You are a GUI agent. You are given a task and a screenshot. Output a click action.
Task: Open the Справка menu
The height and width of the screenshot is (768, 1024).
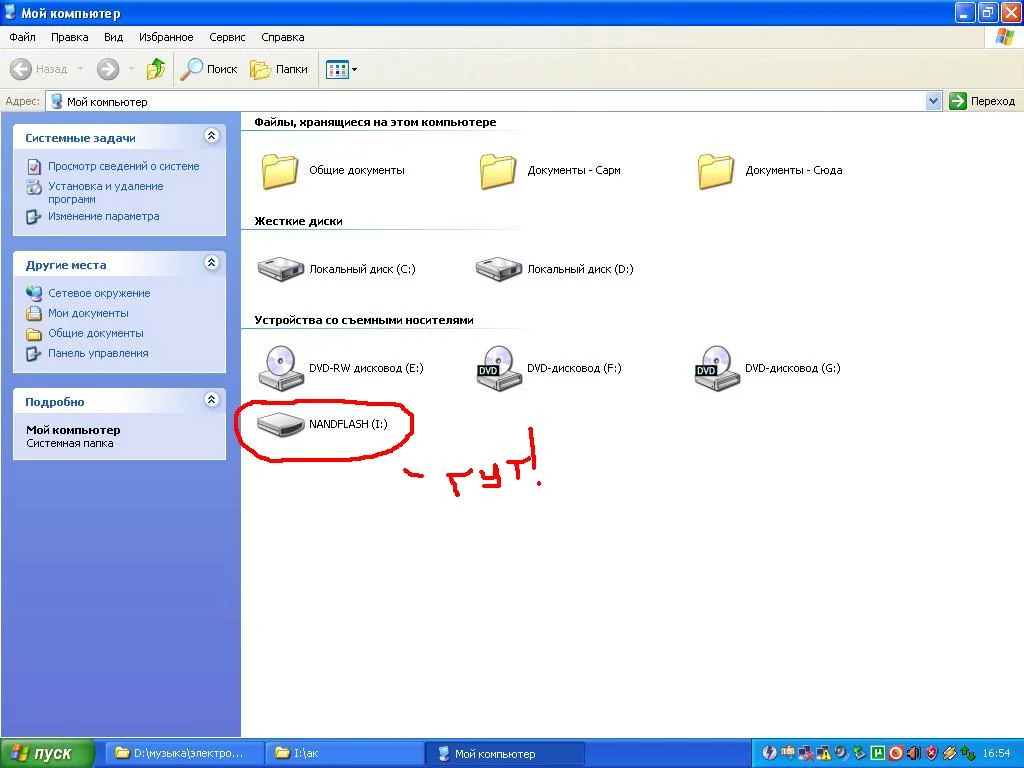[283, 37]
